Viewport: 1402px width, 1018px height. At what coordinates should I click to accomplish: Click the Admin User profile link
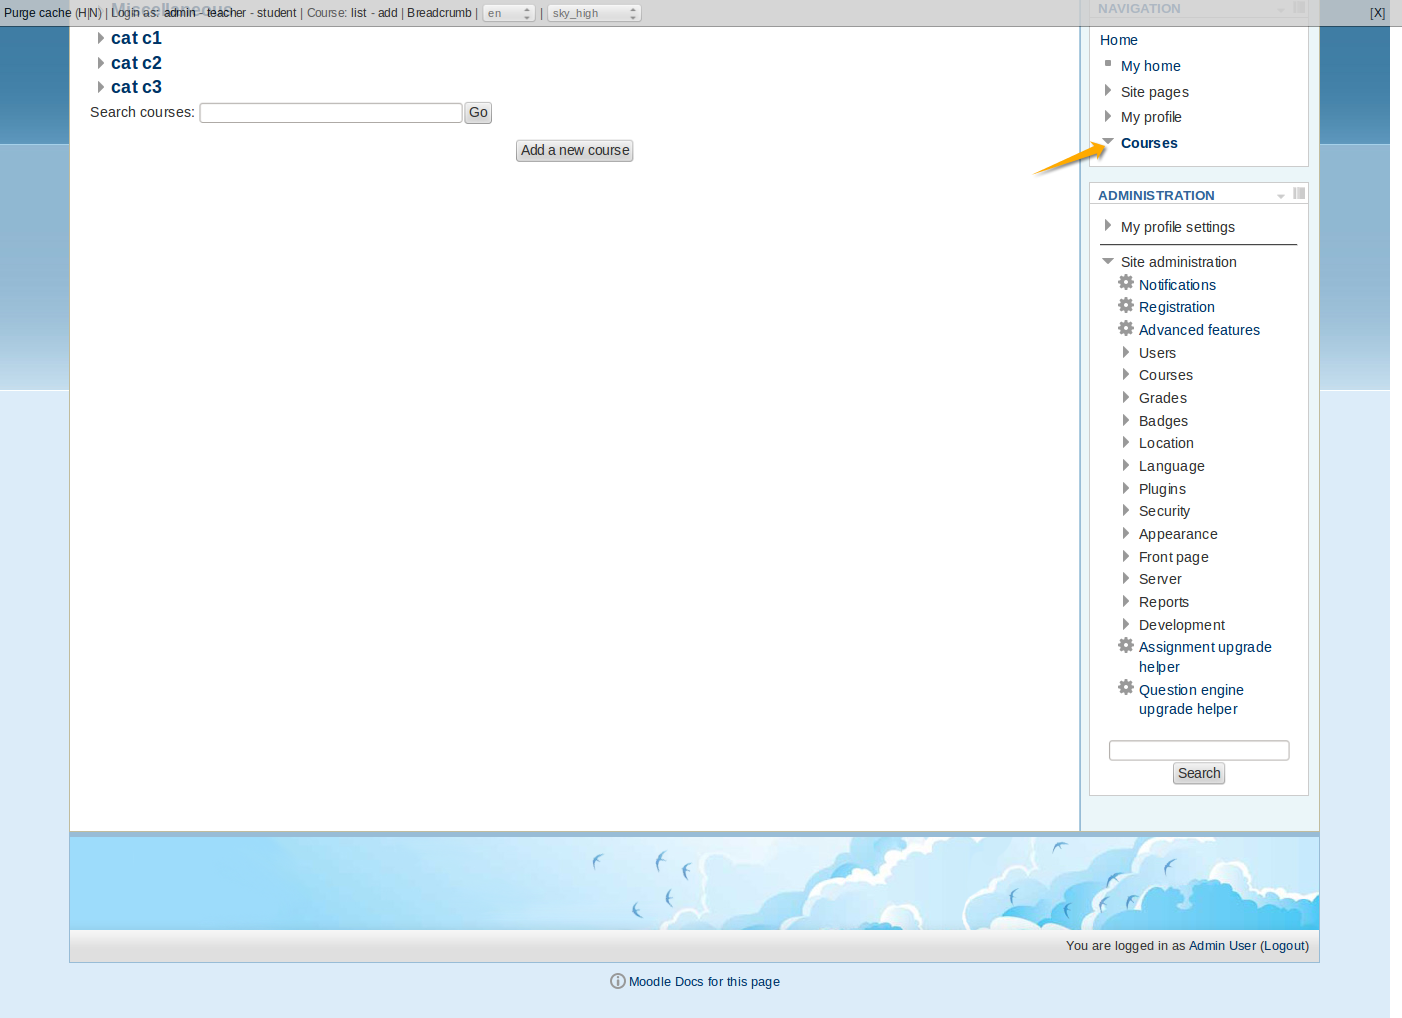(1222, 946)
